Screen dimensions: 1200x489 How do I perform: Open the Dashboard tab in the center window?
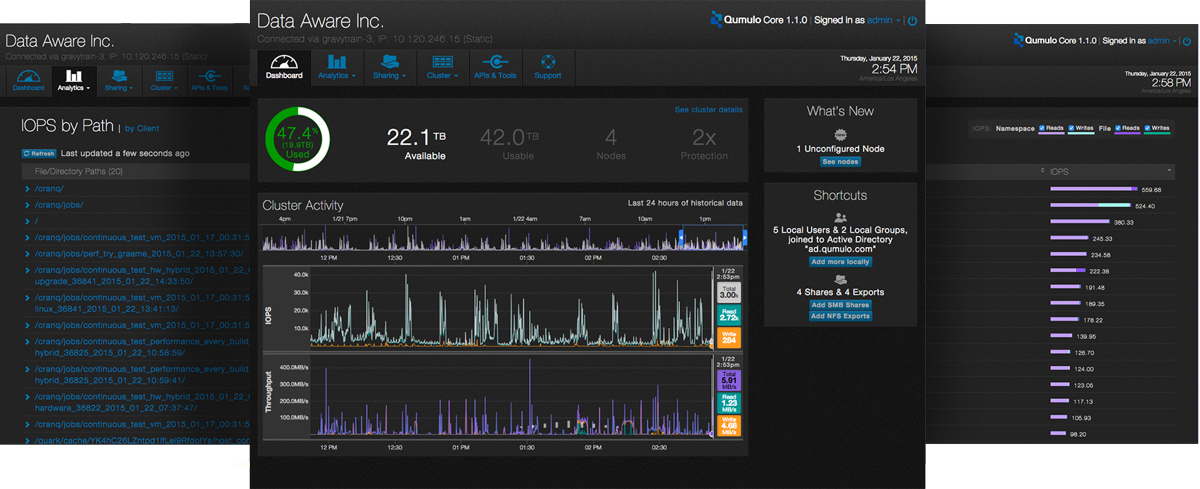pyautogui.click(x=284, y=66)
